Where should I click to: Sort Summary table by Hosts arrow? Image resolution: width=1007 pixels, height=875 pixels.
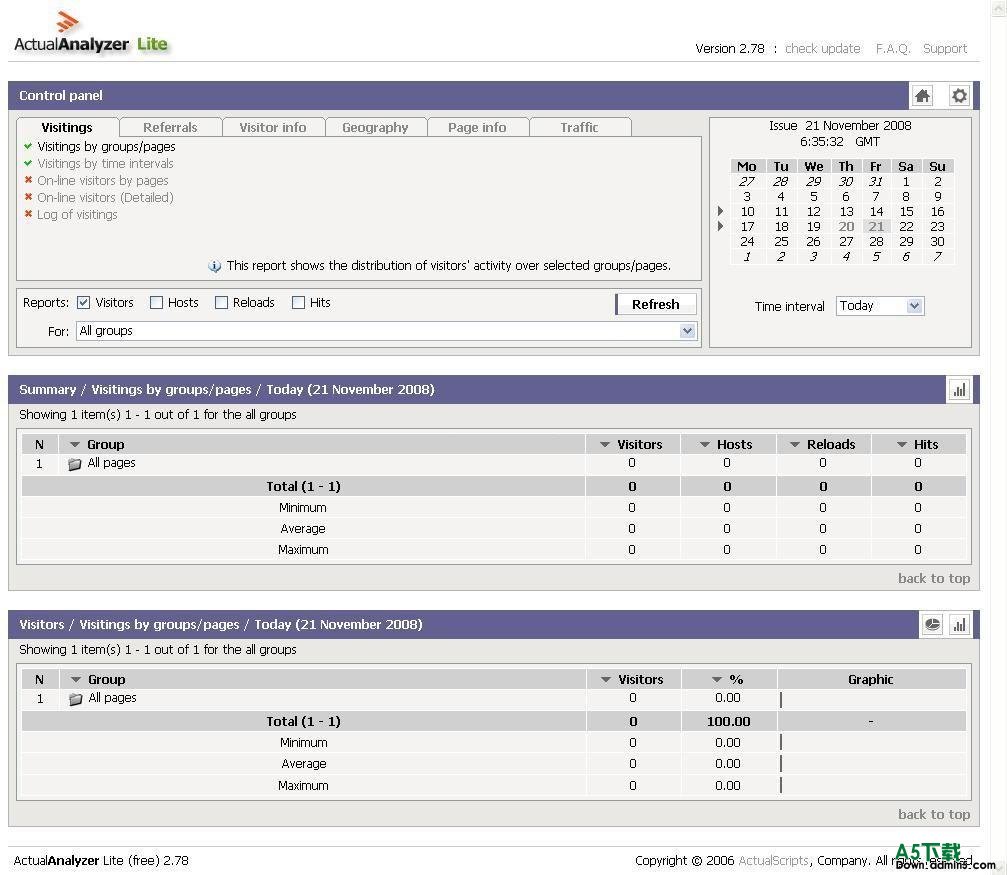click(705, 445)
